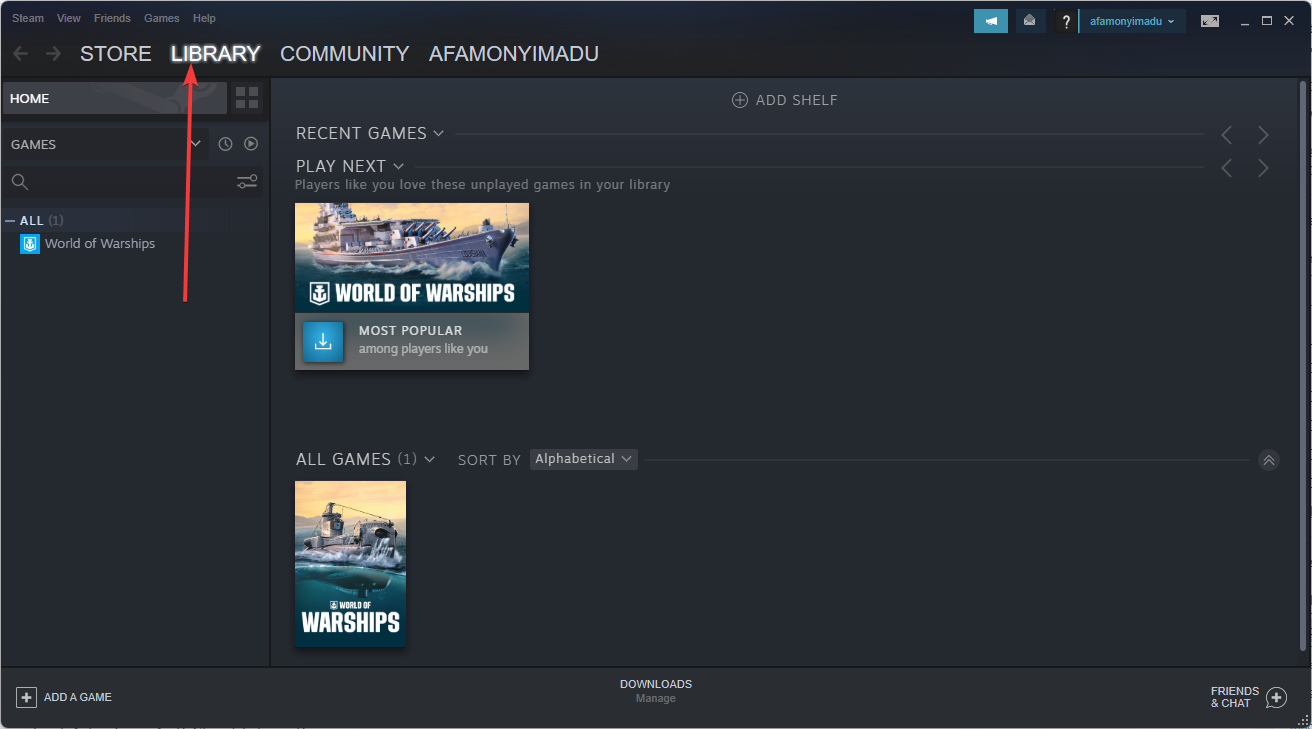Screen dimensions: 1312x729
Task: Switch to collections grid view icon
Action: coord(247,98)
